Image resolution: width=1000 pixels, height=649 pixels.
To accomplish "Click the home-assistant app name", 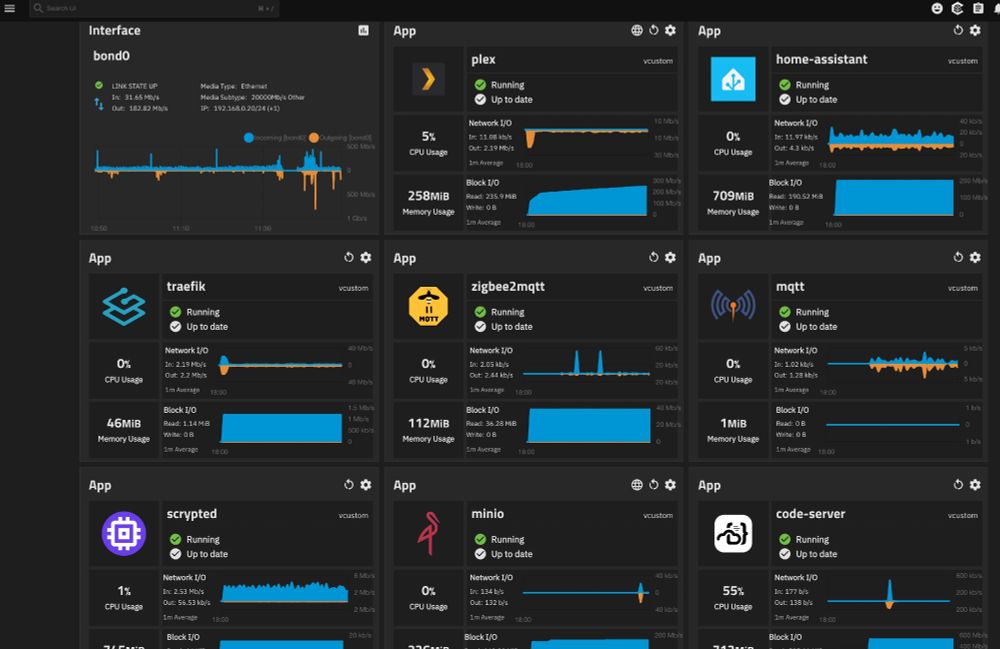I will pos(821,59).
